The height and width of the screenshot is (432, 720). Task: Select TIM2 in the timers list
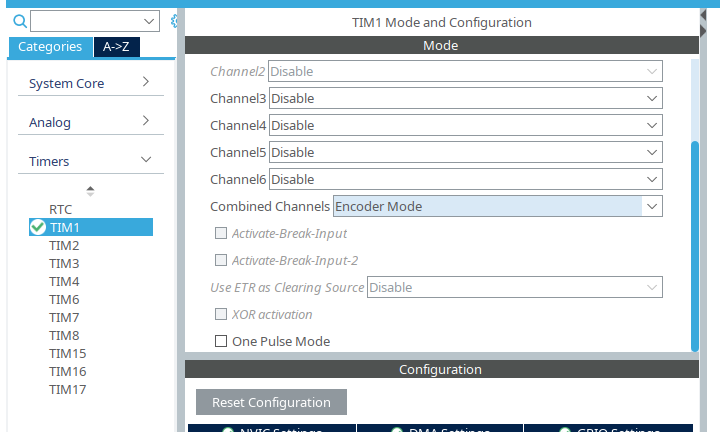[x=64, y=245]
